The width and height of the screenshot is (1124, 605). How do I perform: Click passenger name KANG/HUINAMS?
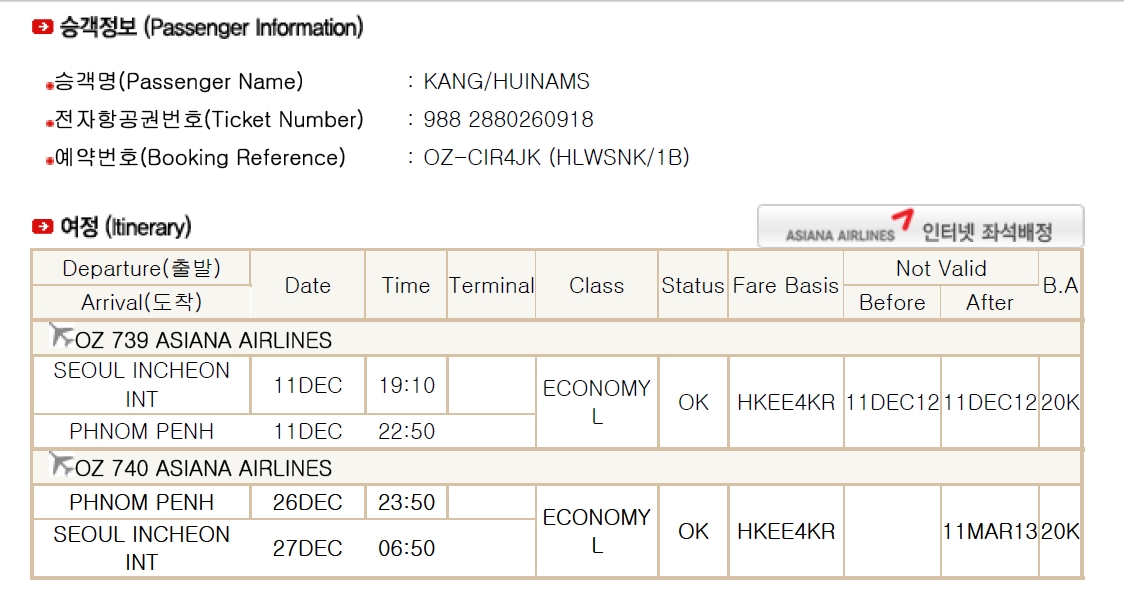[x=506, y=82]
